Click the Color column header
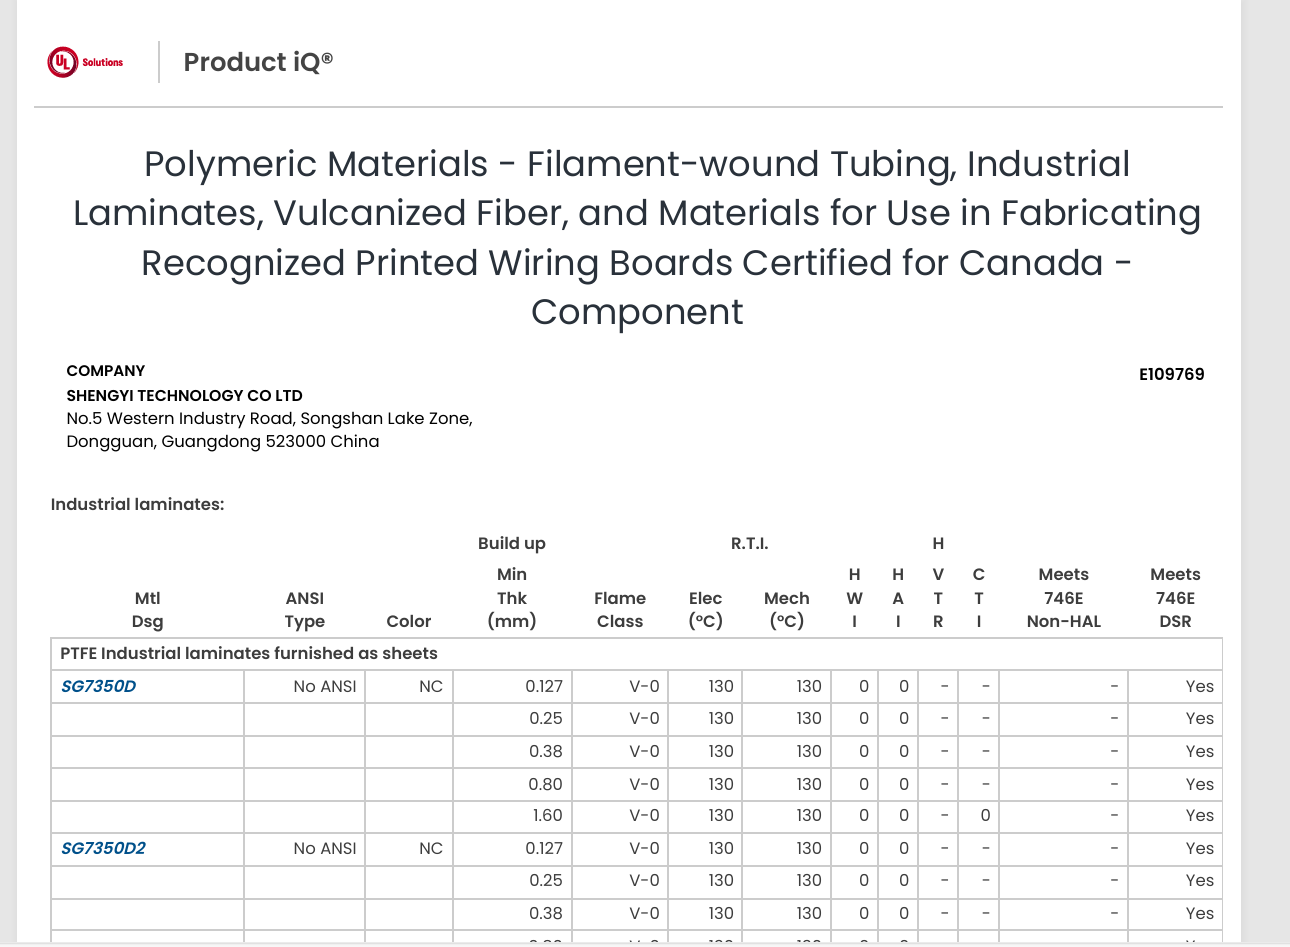Viewport: 1290px width, 947px height. (409, 621)
